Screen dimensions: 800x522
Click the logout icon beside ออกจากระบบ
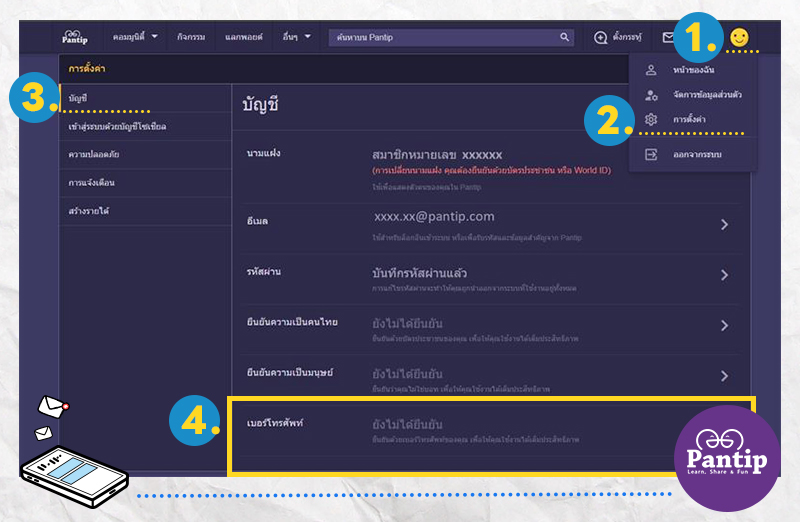651,155
